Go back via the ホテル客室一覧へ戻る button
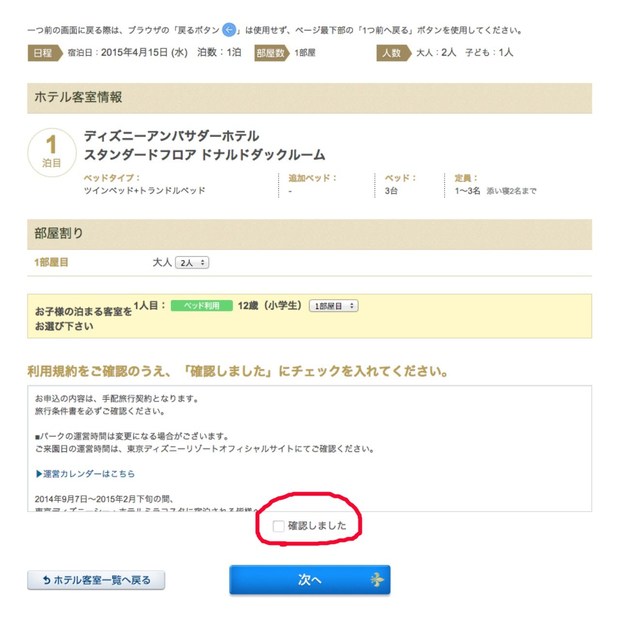Screen dimensions: 620x620 pos(97,580)
